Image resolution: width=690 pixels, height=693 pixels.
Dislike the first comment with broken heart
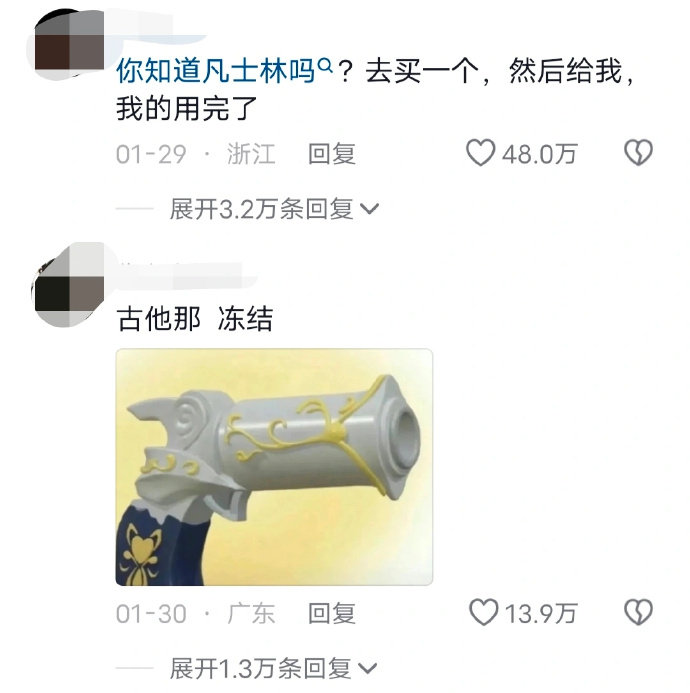click(x=638, y=153)
